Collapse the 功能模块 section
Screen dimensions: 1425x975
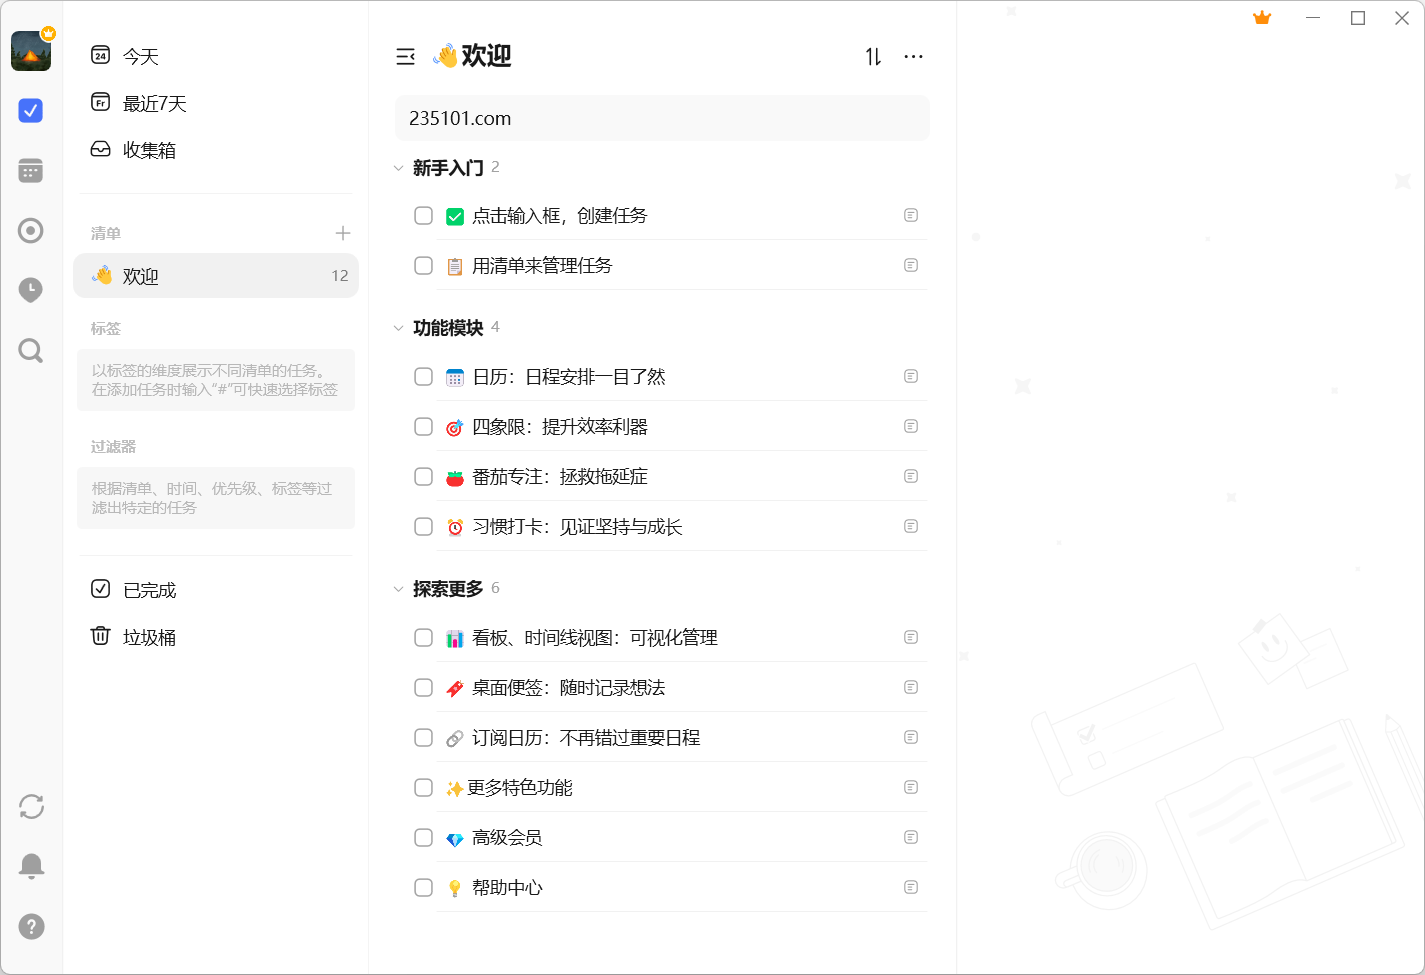[399, 327]
